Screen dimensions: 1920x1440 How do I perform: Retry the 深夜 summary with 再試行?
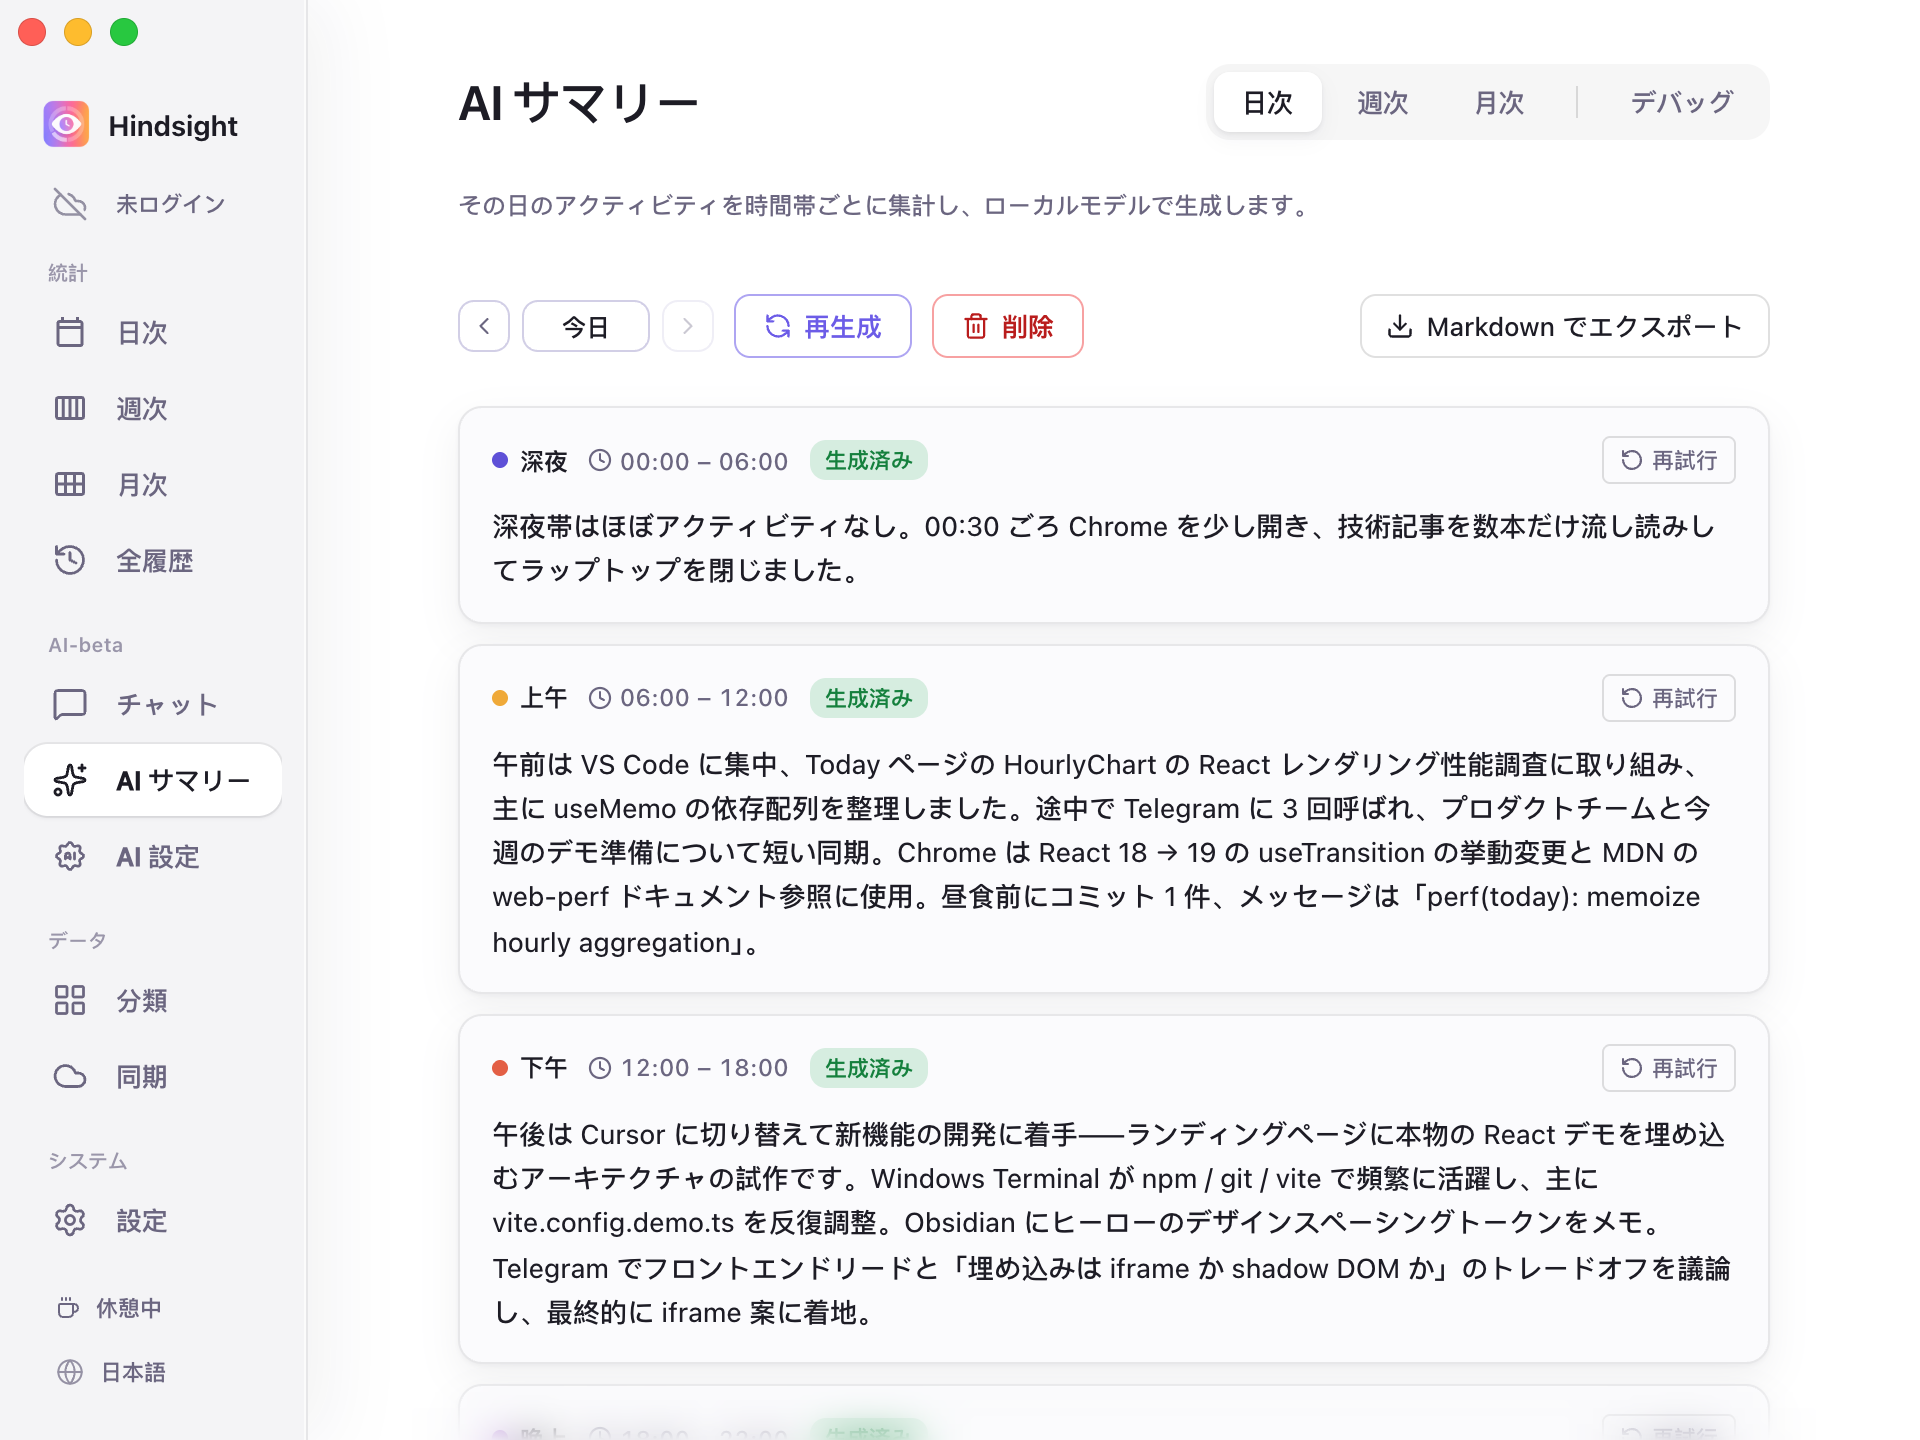[x=1669, y=460]
